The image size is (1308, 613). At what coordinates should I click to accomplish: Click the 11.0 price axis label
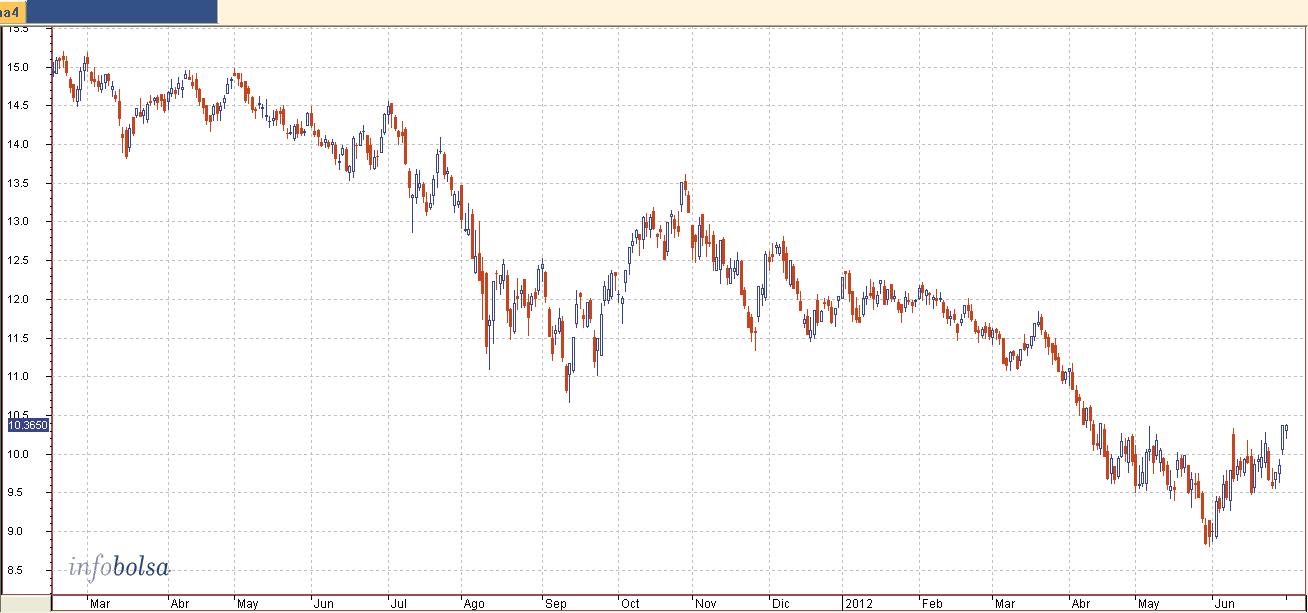coord(17,376)
